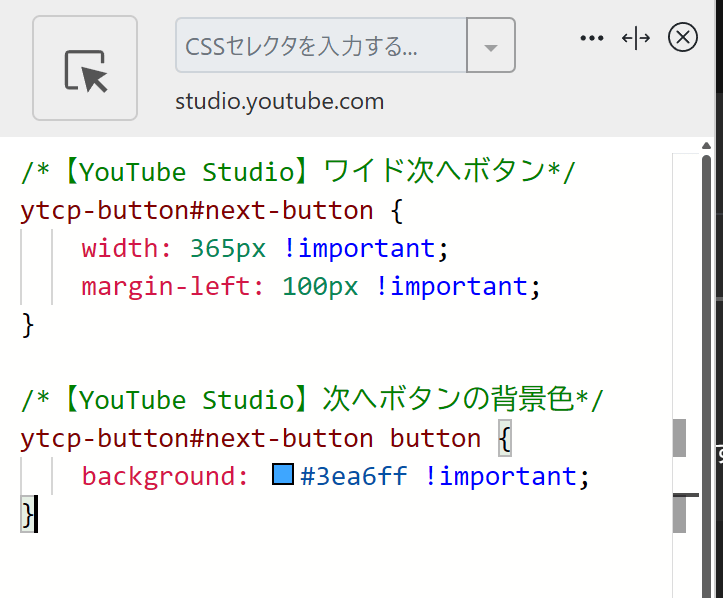Focus the CSS selector input field
723x598 pixels.
click(x=321, y=45)
